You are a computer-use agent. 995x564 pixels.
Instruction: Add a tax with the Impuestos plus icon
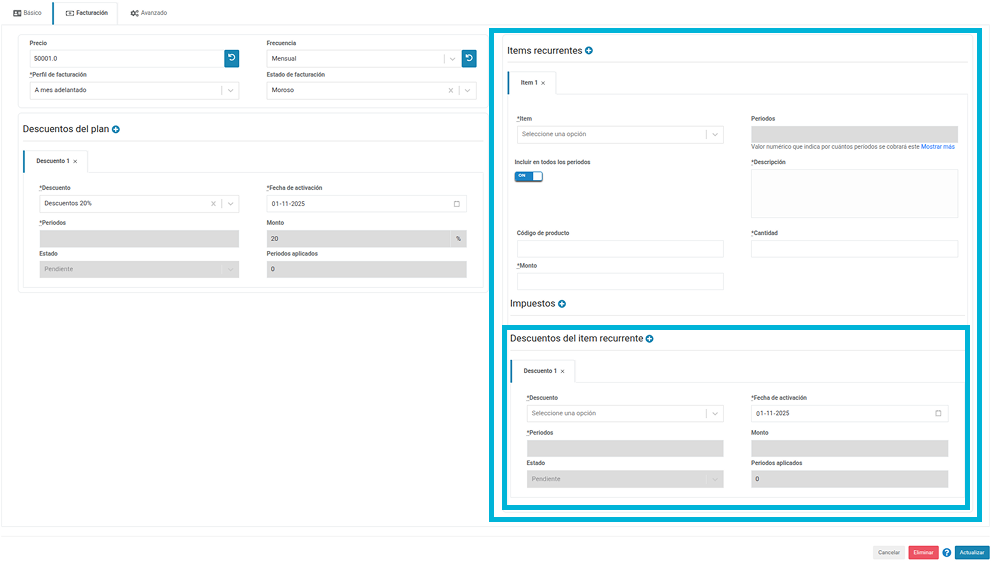point(562,304)
